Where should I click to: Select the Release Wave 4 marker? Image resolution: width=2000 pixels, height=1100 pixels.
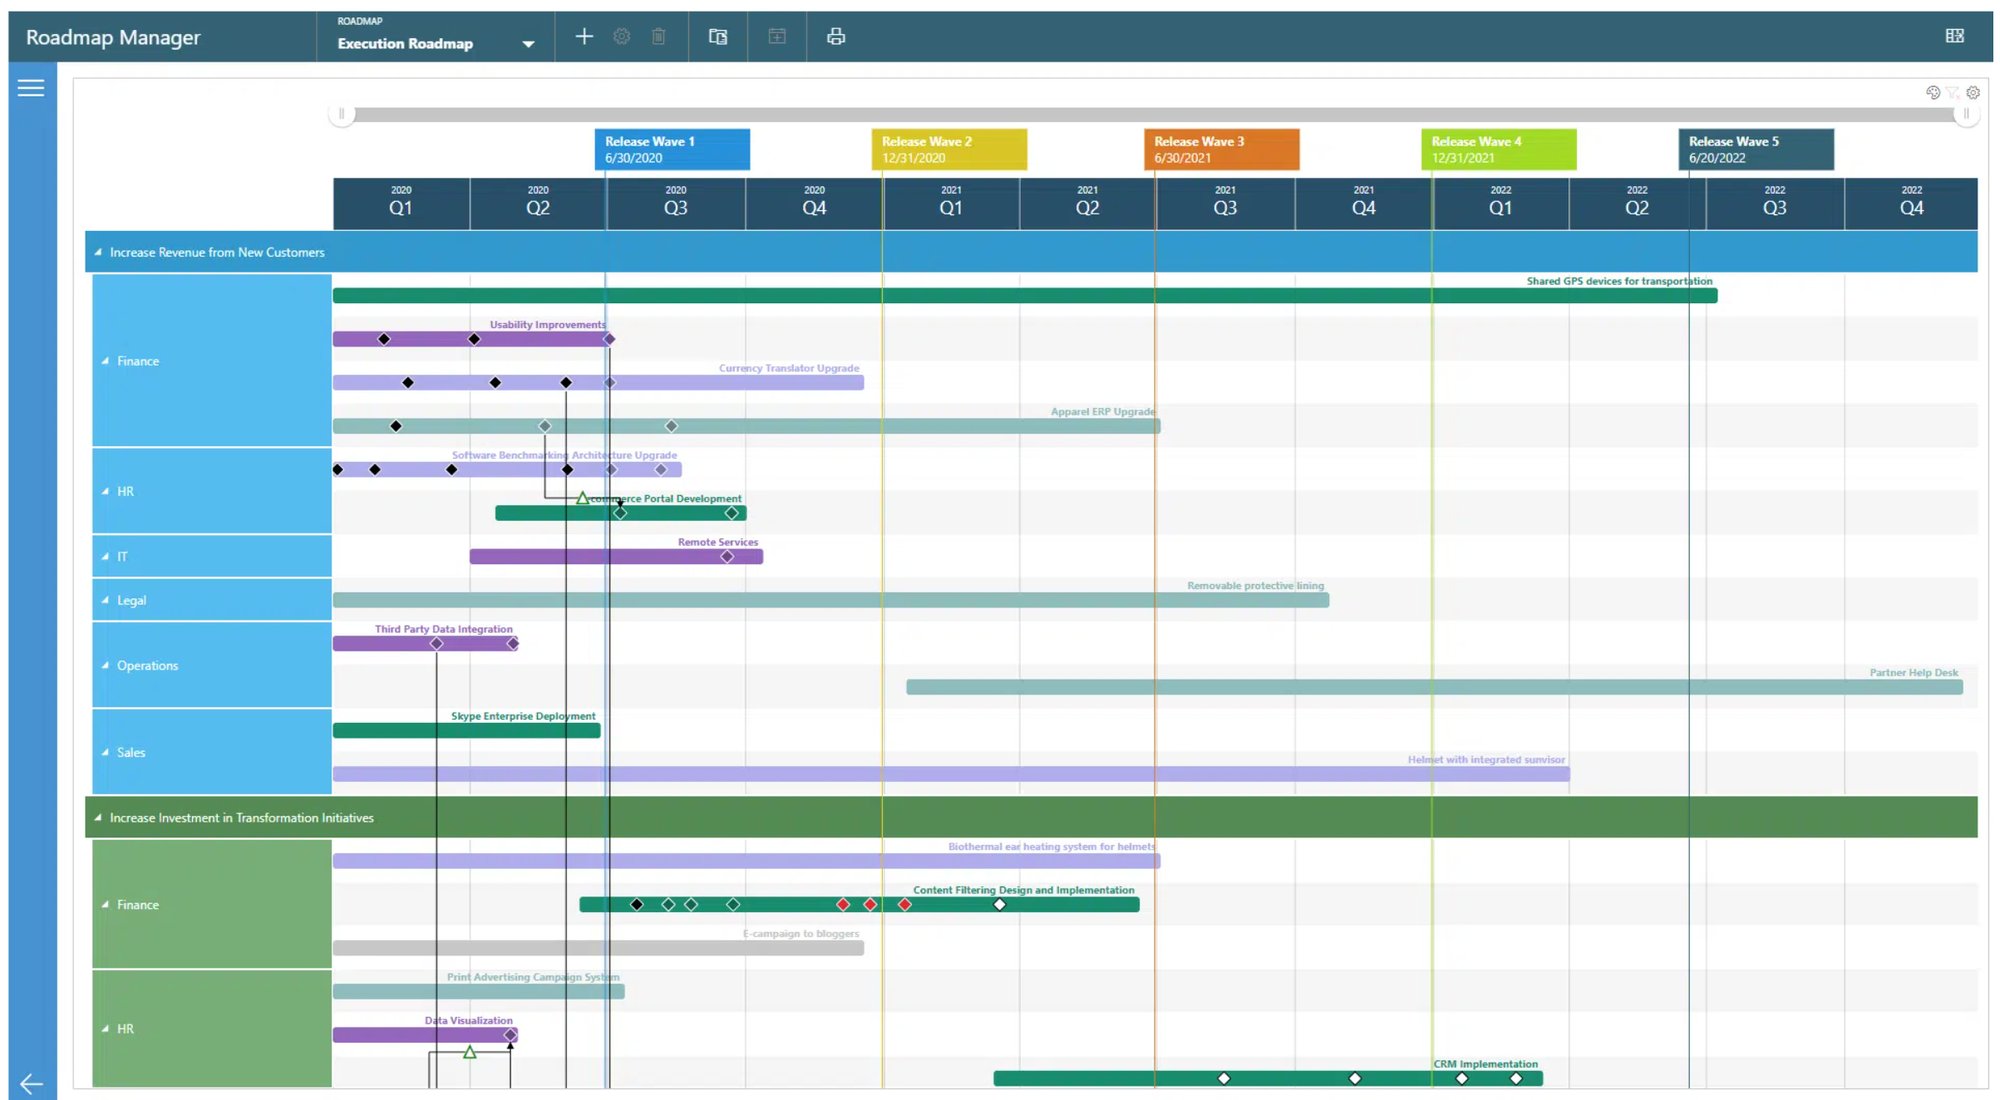[1499, 149]
